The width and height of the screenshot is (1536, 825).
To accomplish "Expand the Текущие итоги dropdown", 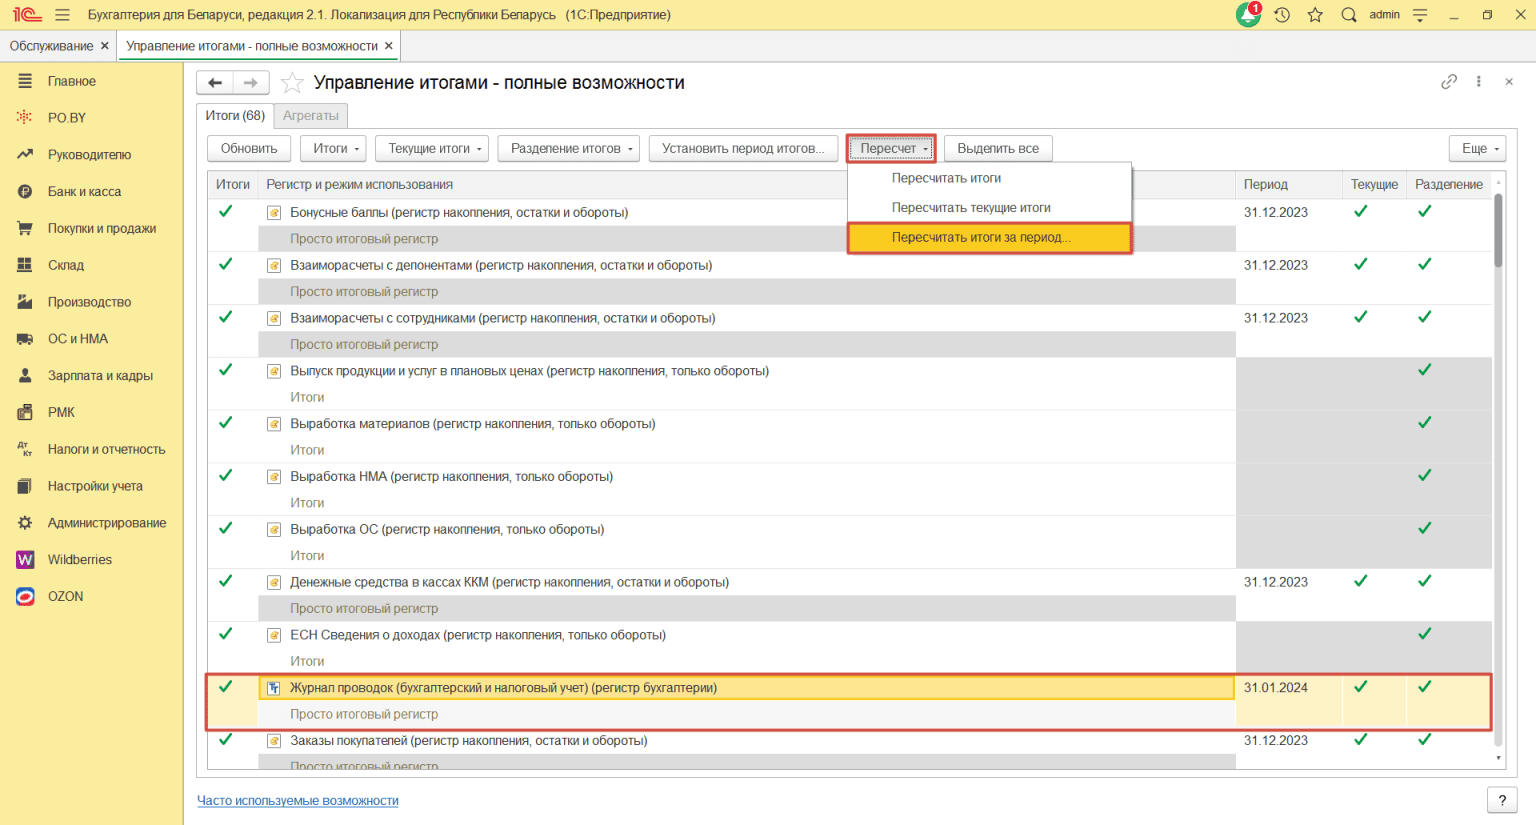I will click(431, 149).
